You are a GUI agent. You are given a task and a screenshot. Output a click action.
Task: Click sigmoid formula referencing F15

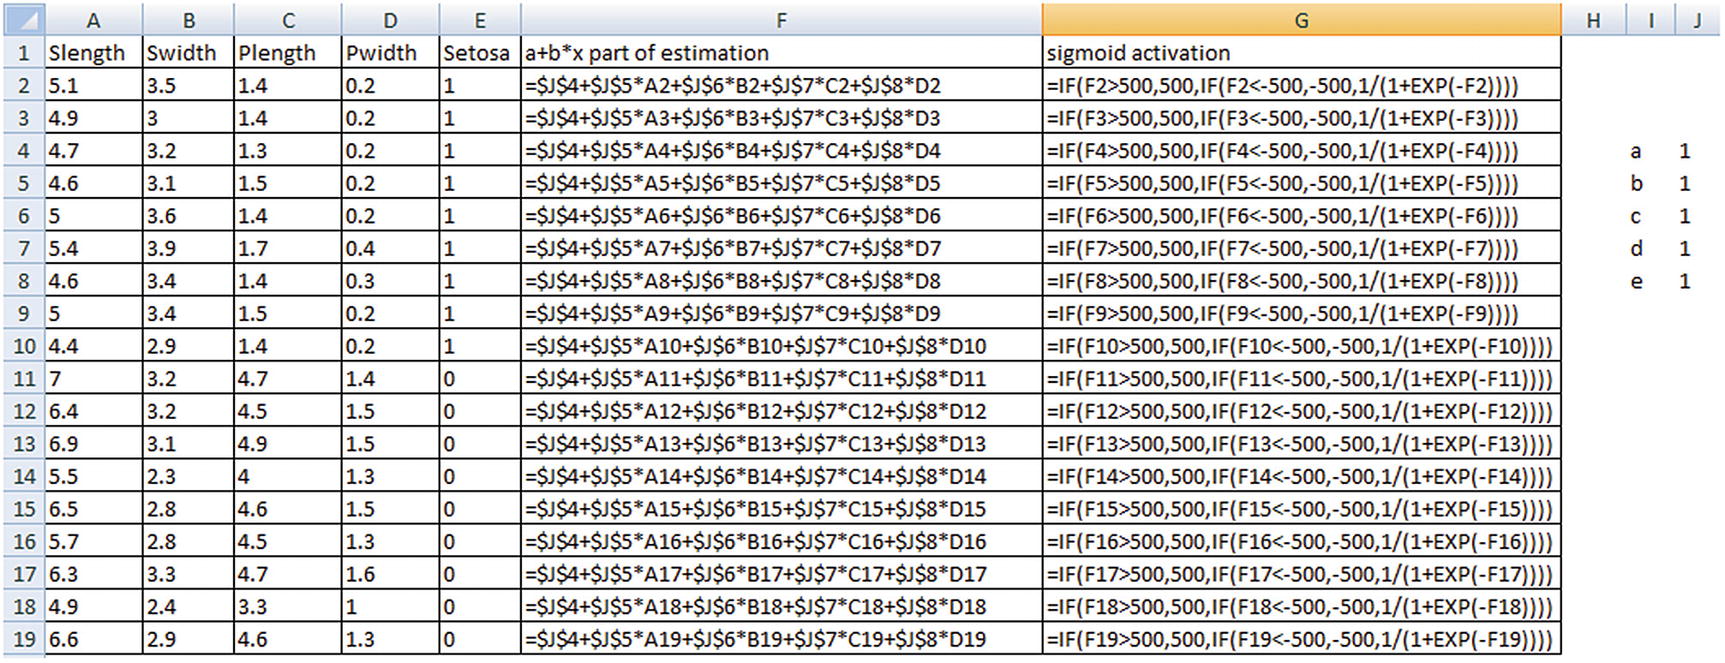(x=1301, y=509)
